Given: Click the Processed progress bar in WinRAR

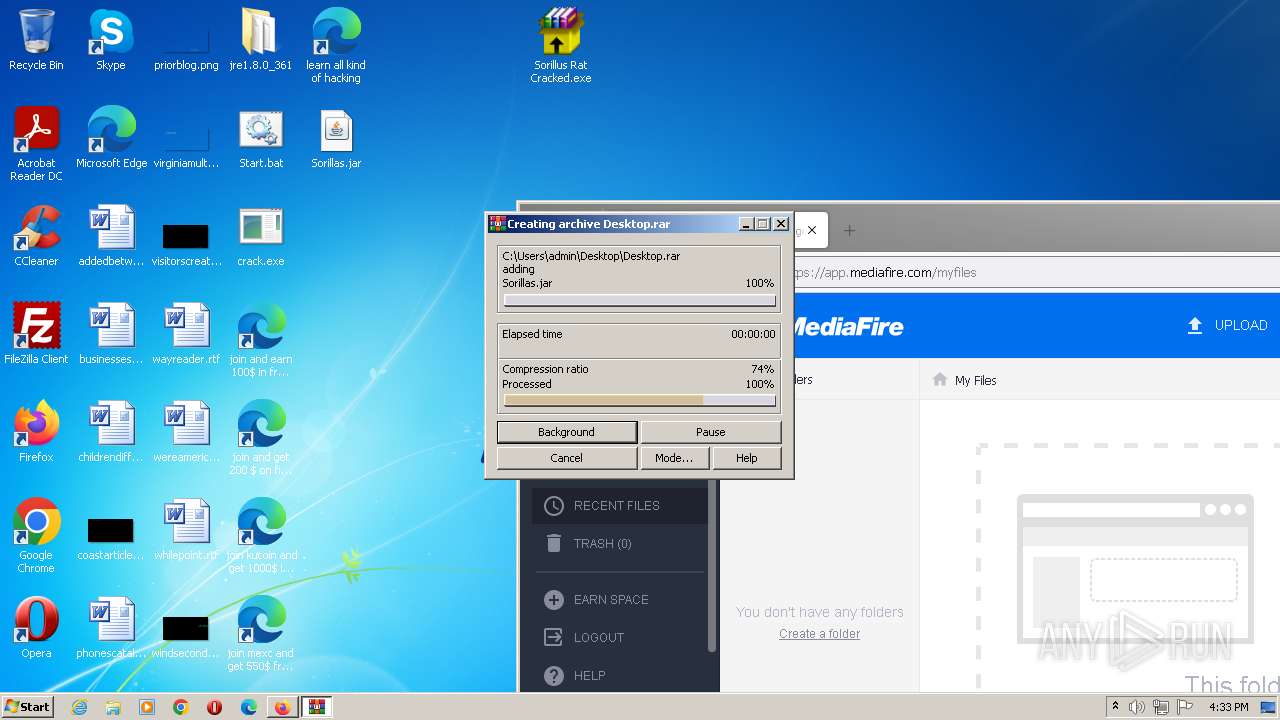Looking at the screenshot, I should click(x=639, y=400).
